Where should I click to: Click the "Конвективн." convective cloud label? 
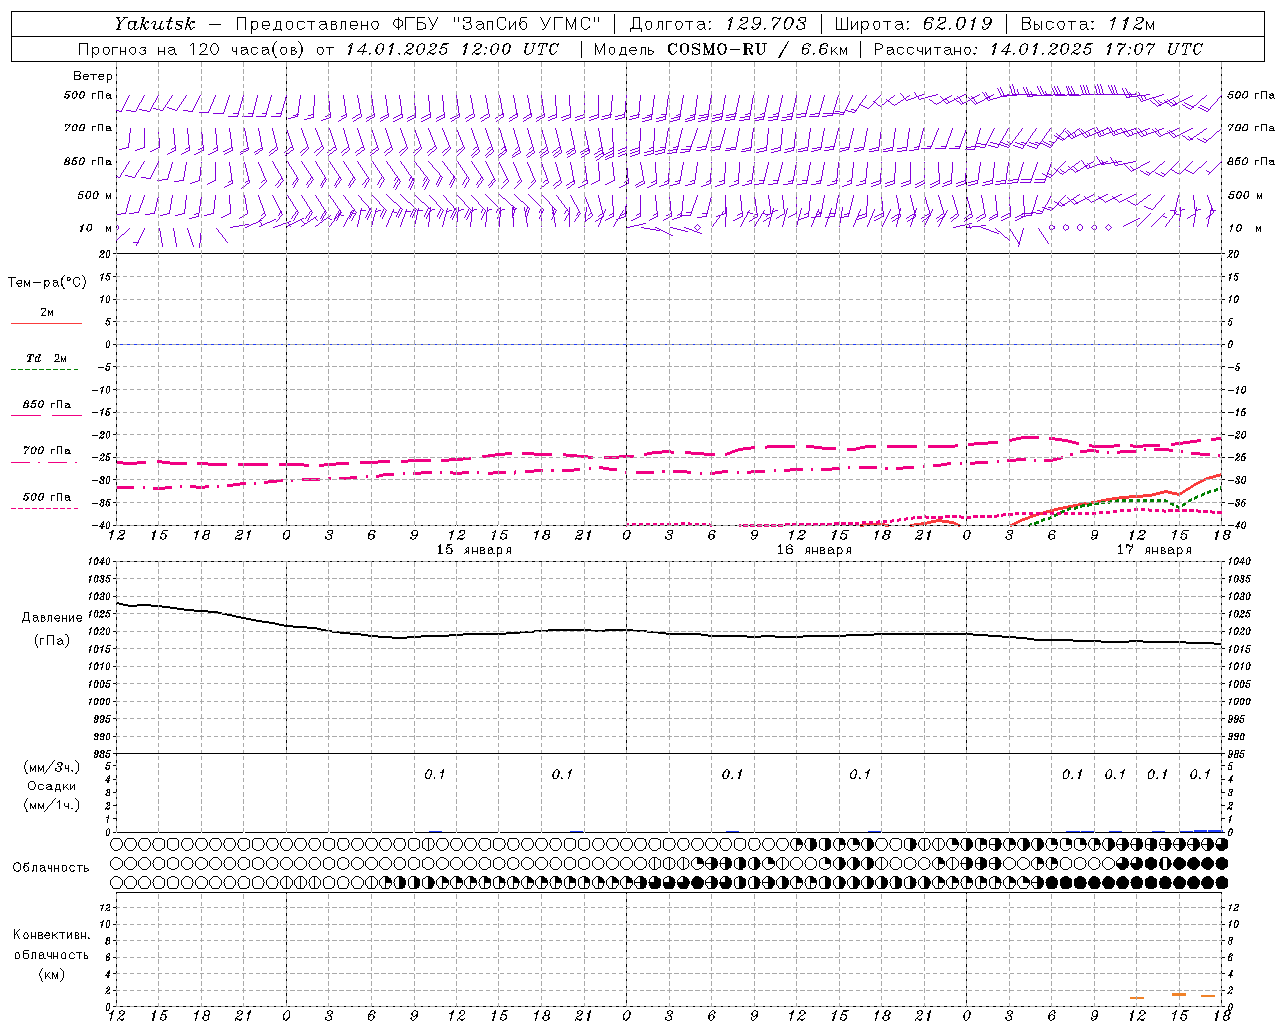tap(52, 935)
